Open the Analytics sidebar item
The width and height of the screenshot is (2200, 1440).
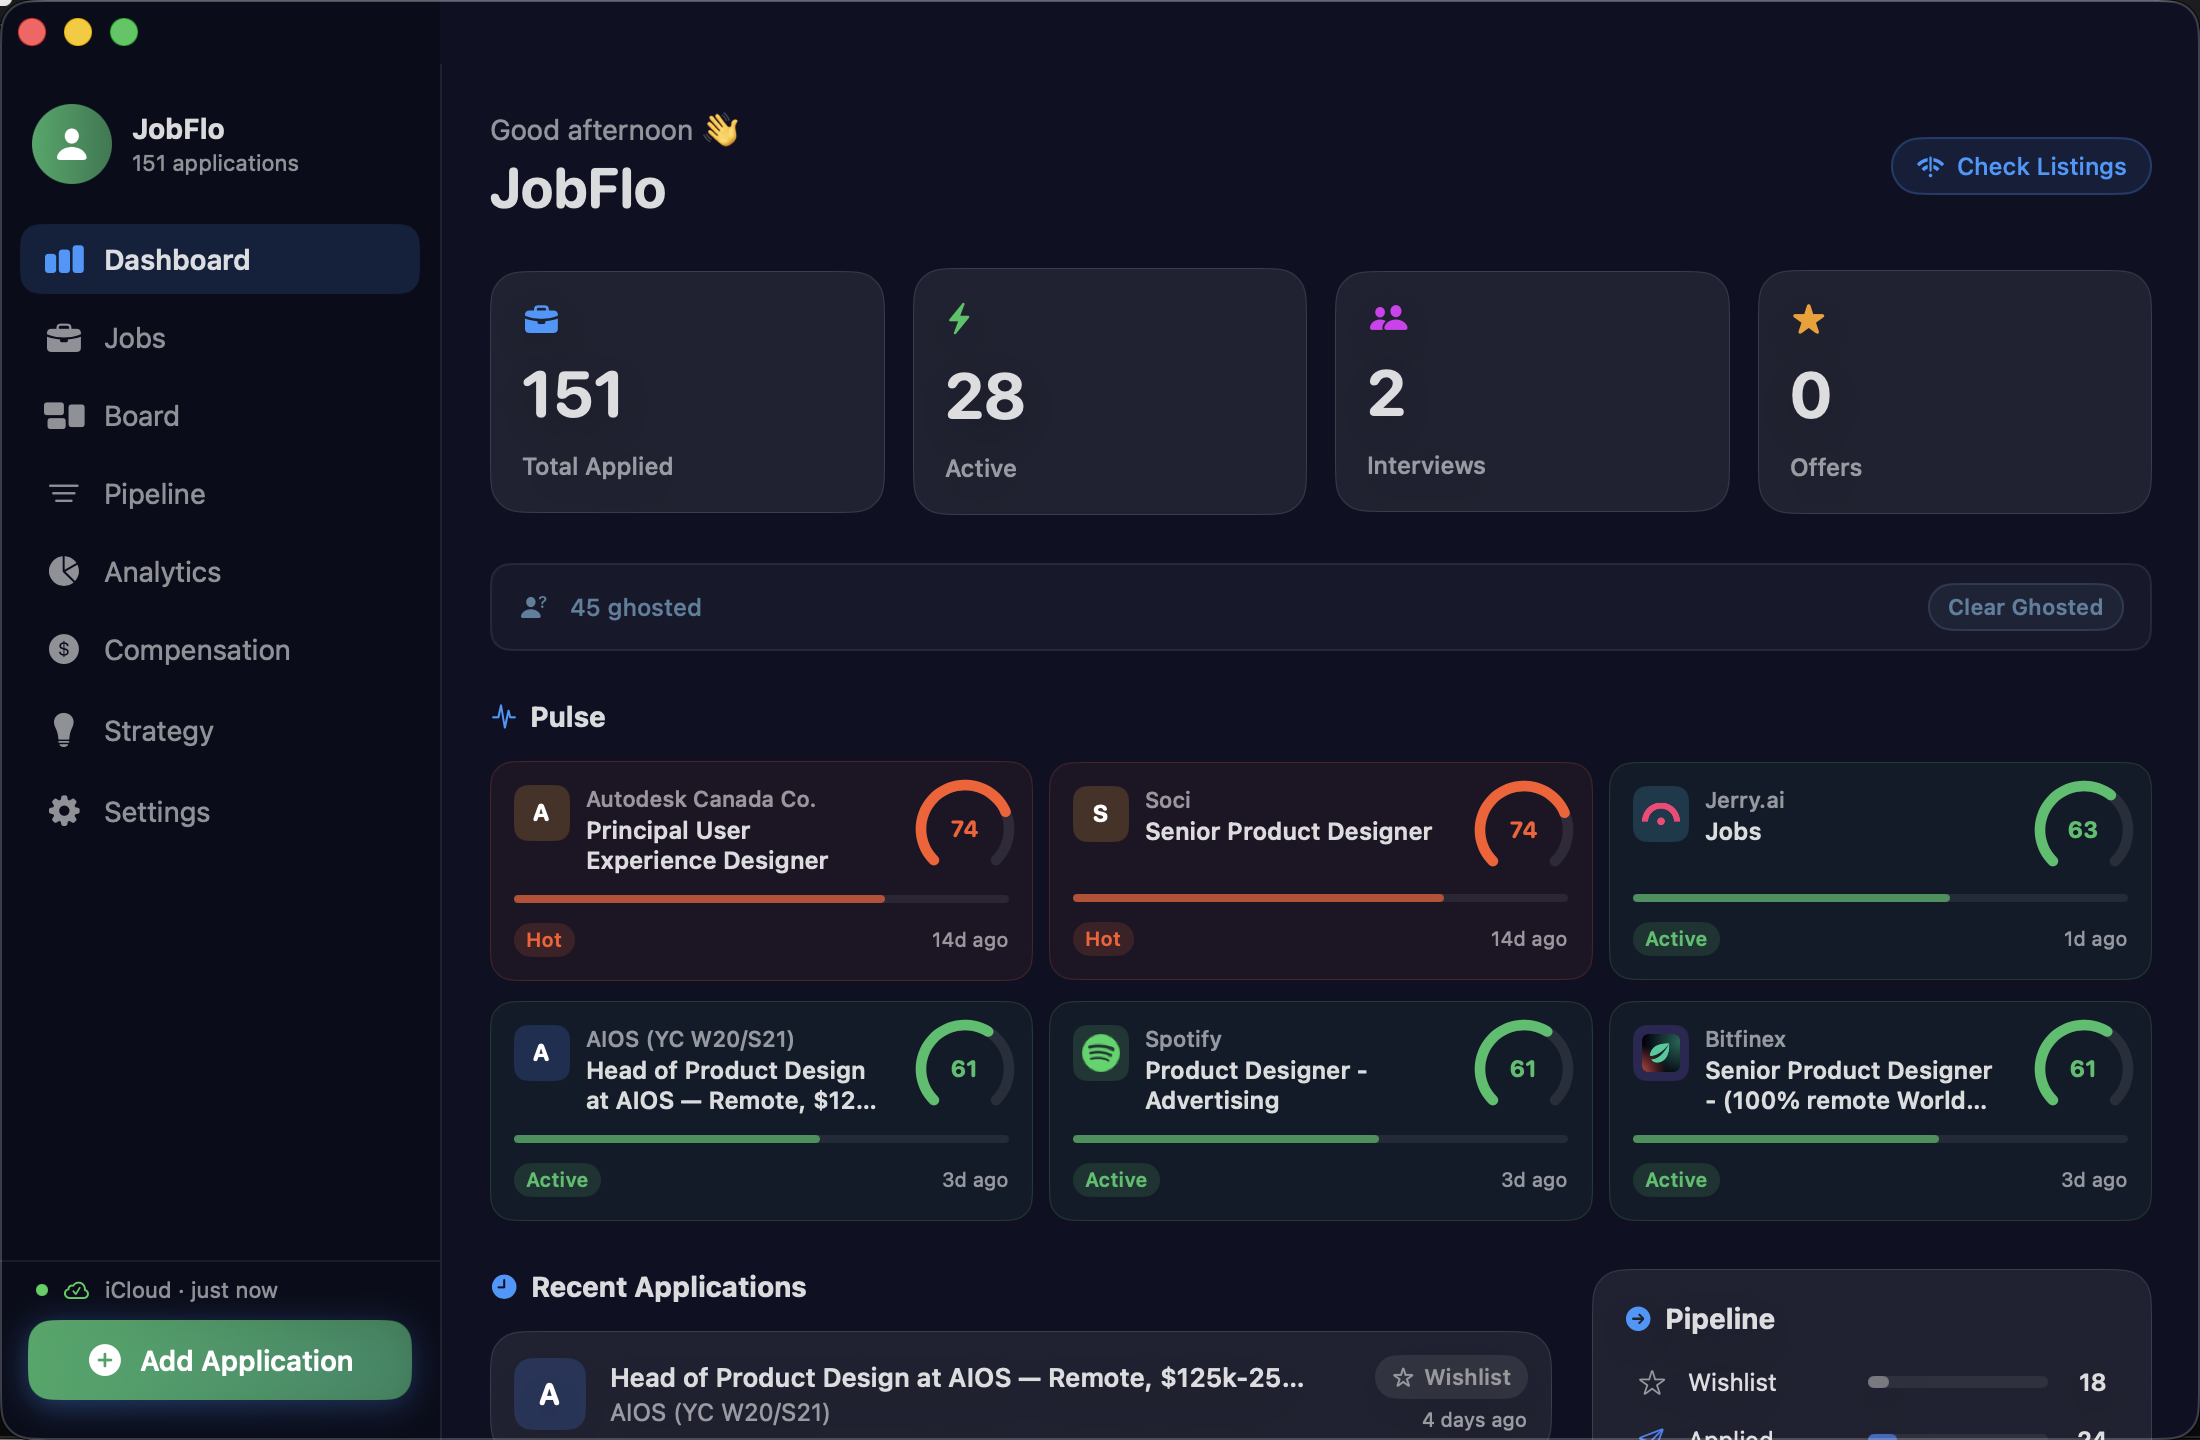pos(220,572)
